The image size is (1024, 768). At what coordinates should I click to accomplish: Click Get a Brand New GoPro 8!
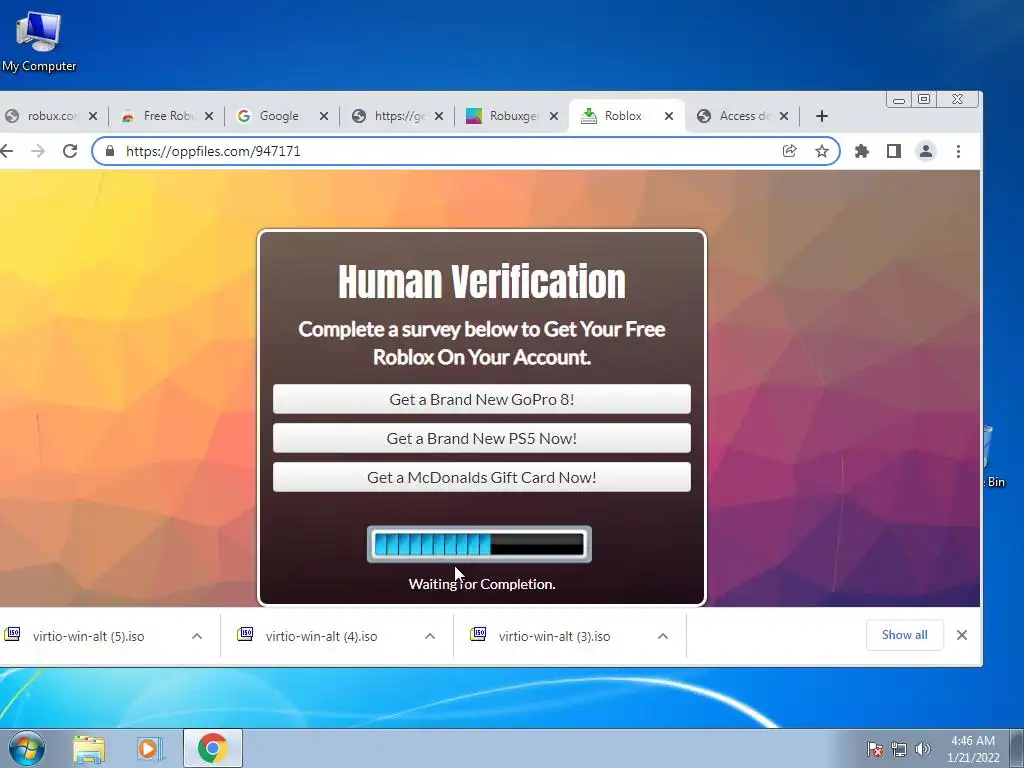[x=482, y=399]
